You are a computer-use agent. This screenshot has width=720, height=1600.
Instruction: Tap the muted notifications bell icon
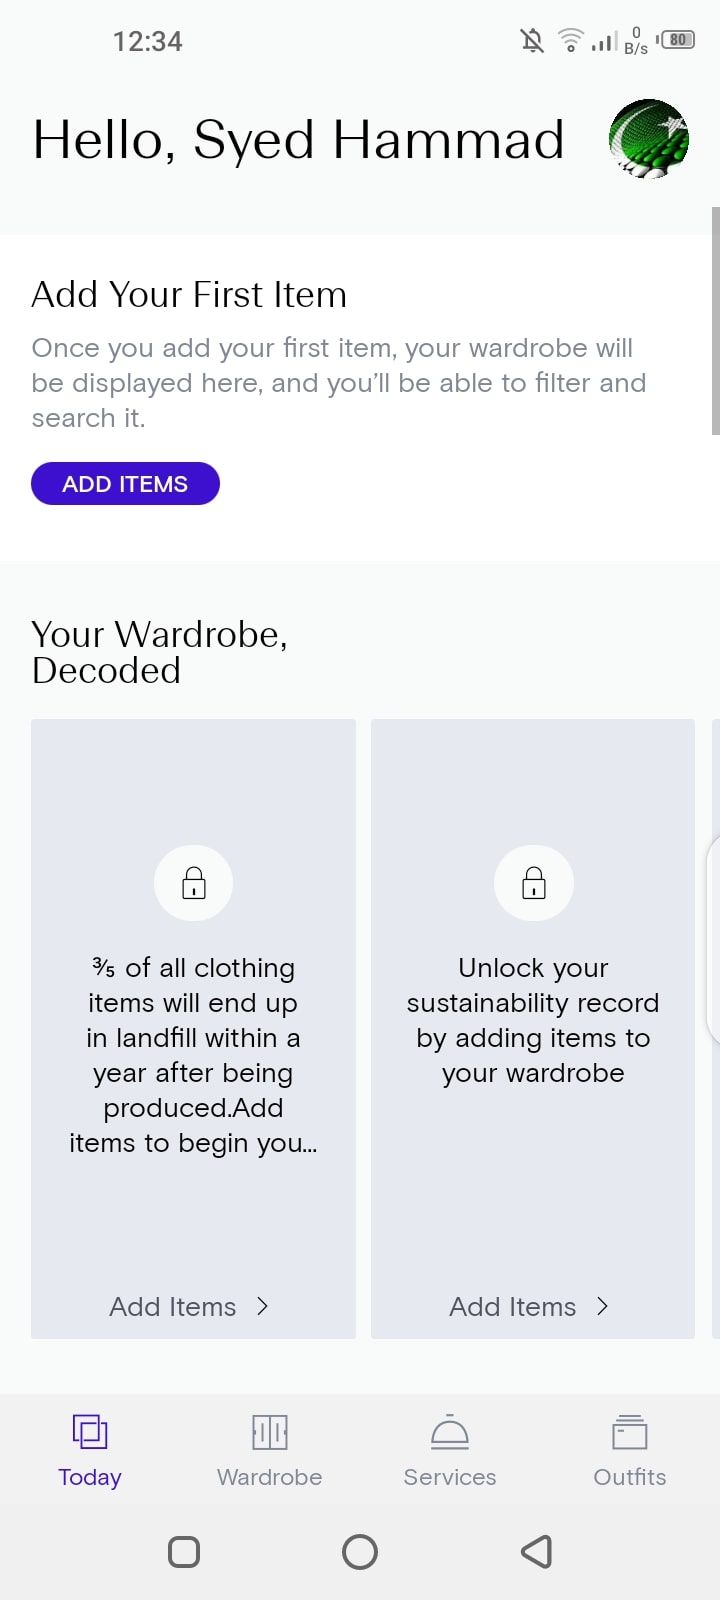click(x=531, y=40)
